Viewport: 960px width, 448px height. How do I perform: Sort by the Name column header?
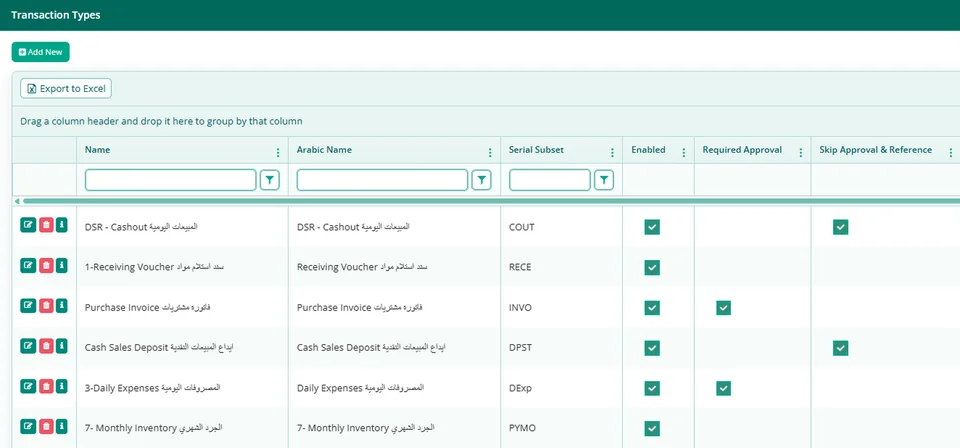[x=97, y=149]
